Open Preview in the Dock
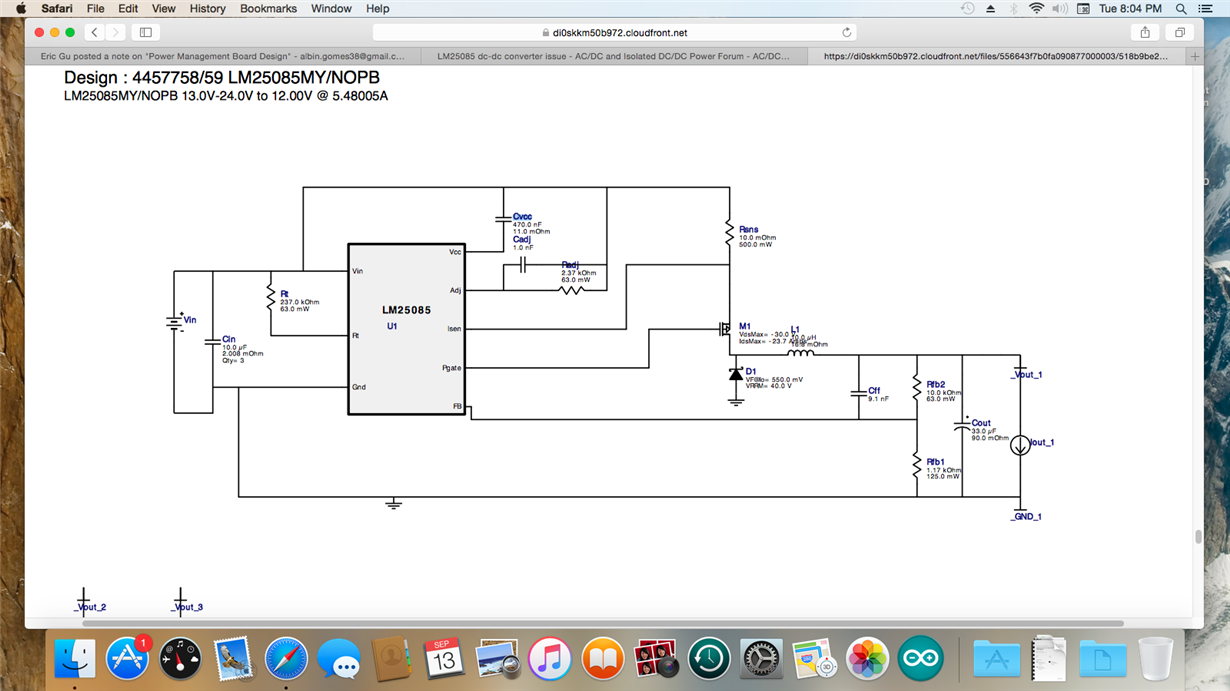 [497, 659]
